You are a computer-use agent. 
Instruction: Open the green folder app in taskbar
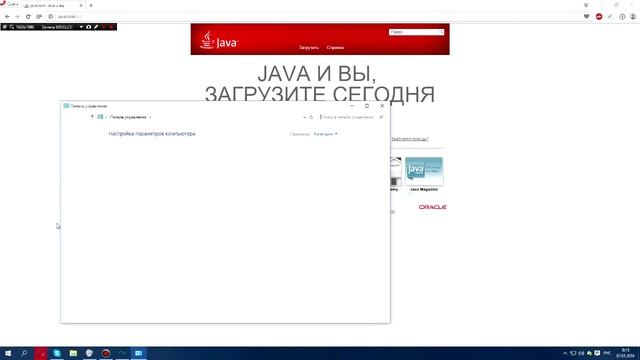click(x=73, y=353)
